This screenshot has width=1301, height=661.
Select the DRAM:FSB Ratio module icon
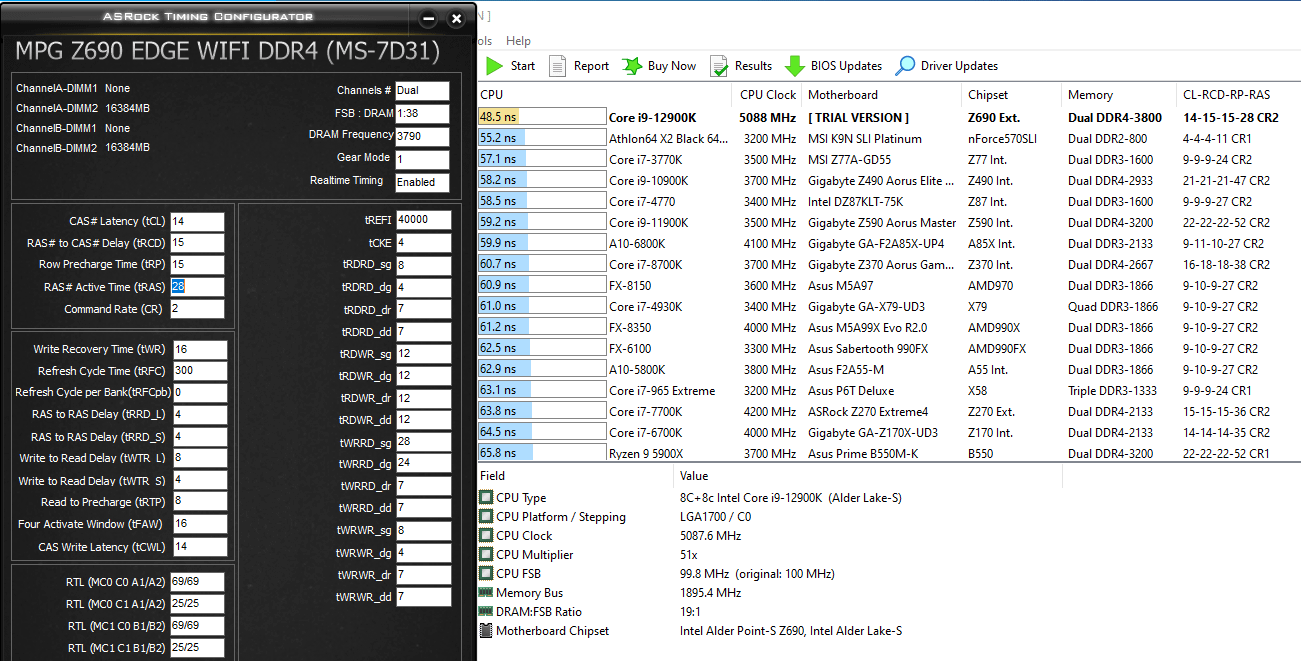486,612
